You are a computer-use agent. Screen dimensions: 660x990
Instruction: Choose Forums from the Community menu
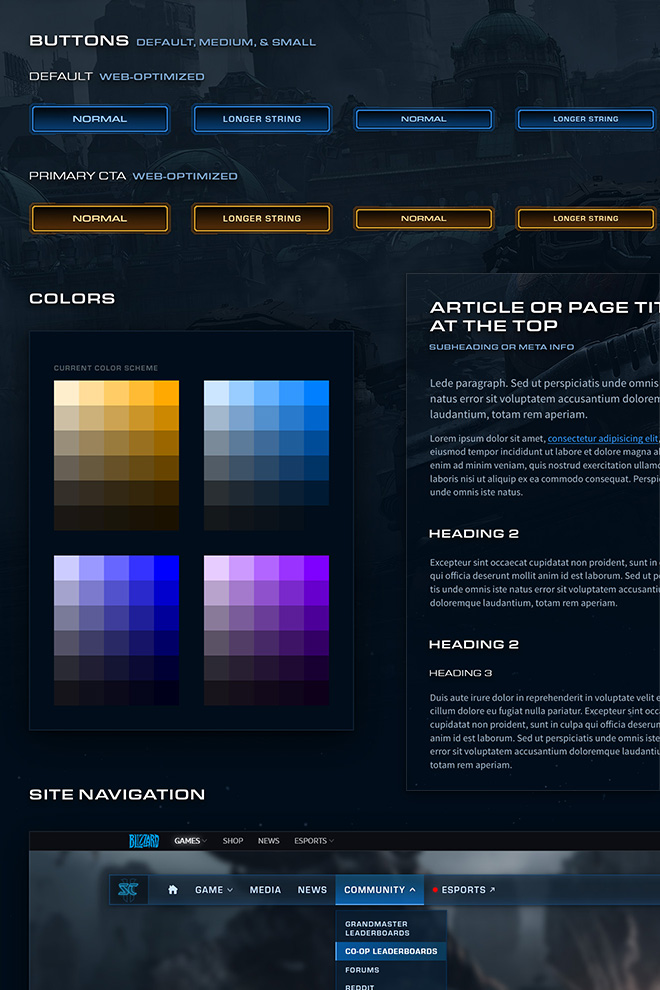[362, 970]
